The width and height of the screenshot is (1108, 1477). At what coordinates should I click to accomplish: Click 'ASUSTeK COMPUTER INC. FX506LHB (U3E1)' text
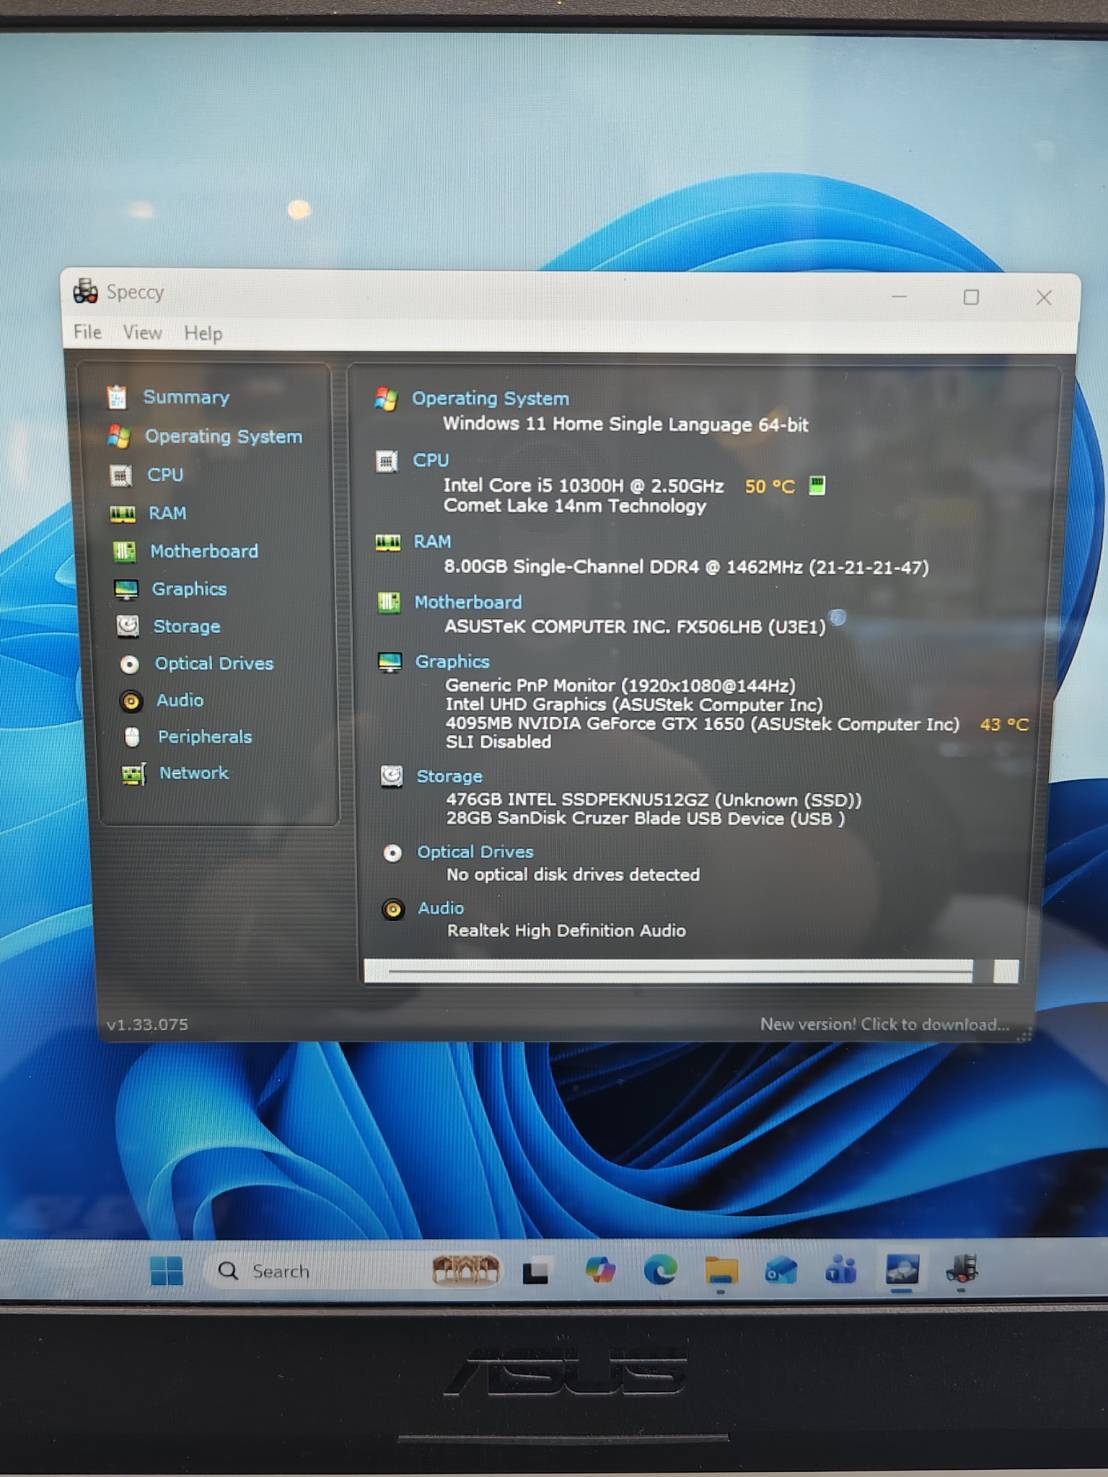635,626
